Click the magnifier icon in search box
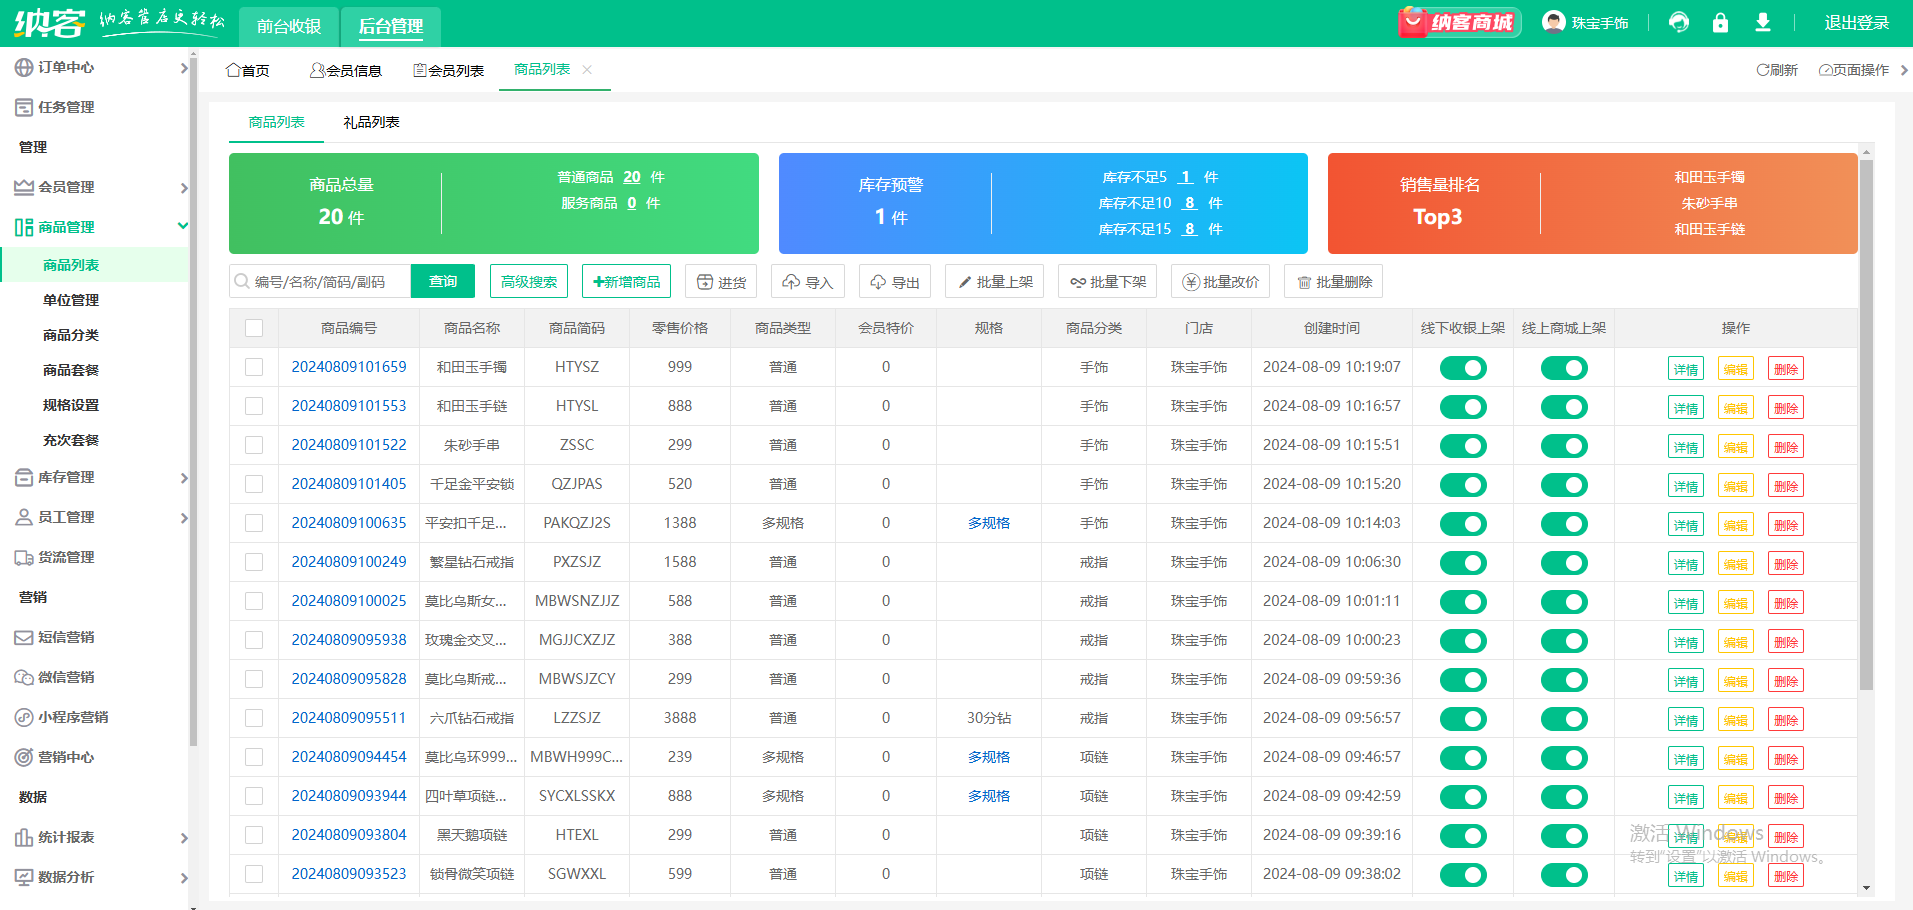1913x910 pixels. pyautogui.click(x=242, y=282)
